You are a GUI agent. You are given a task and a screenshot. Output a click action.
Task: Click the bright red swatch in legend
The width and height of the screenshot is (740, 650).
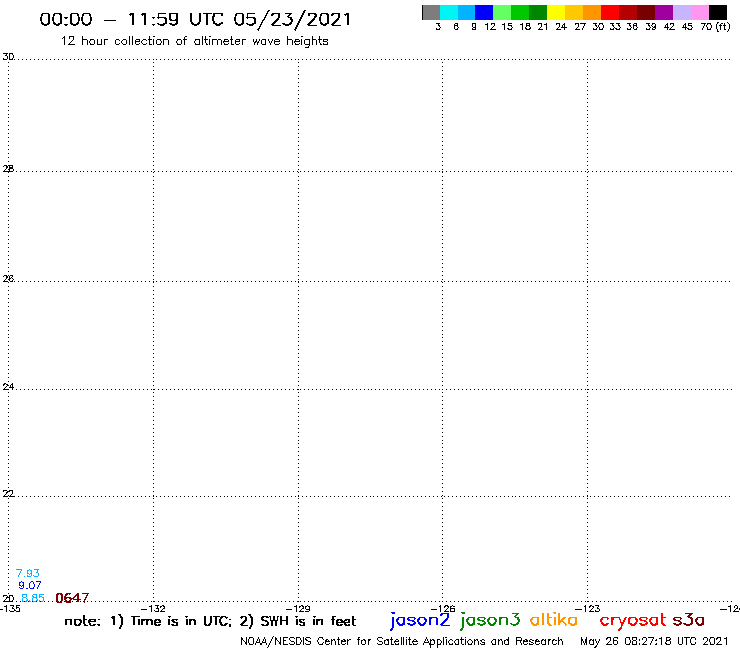click(609, 12)
